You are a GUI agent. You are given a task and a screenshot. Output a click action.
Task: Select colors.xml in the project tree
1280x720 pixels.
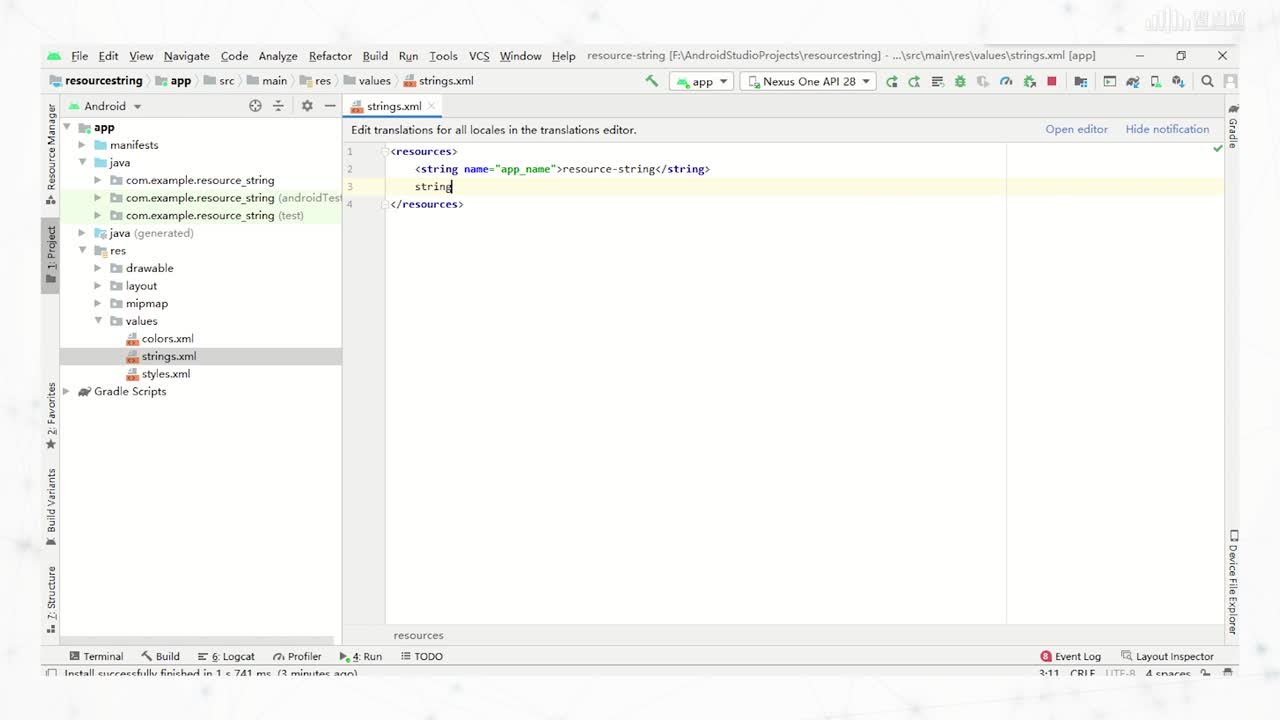pyautogui.click(x=167, y=339)
